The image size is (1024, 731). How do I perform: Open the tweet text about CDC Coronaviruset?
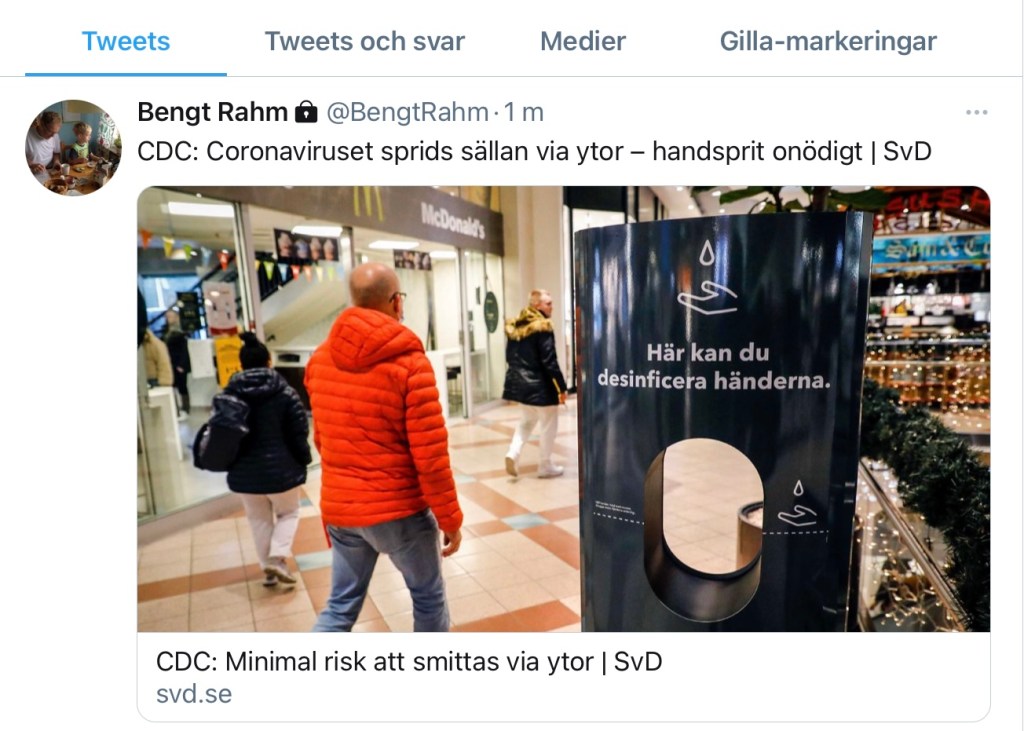[x=534, y=152]
